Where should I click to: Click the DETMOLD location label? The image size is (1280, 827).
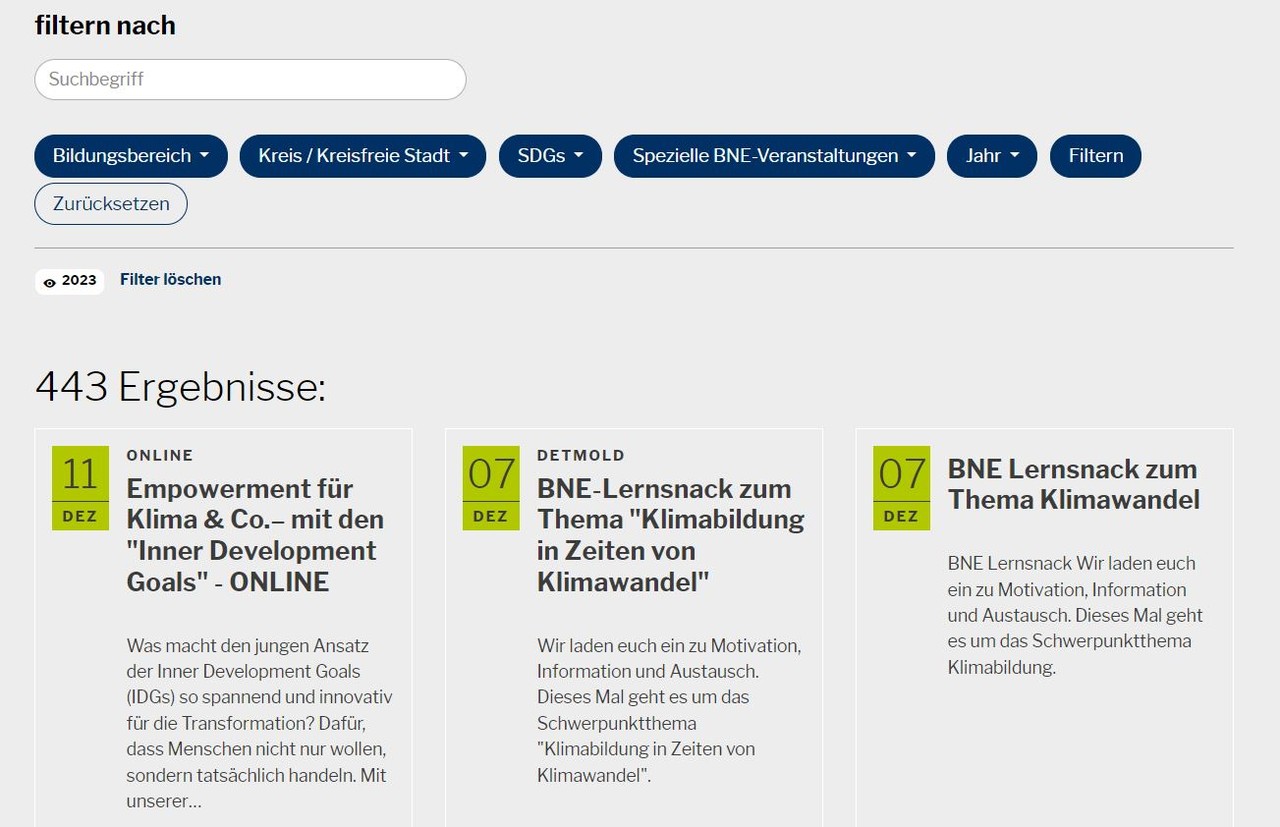pyautogui.click(x=581, y=455)
